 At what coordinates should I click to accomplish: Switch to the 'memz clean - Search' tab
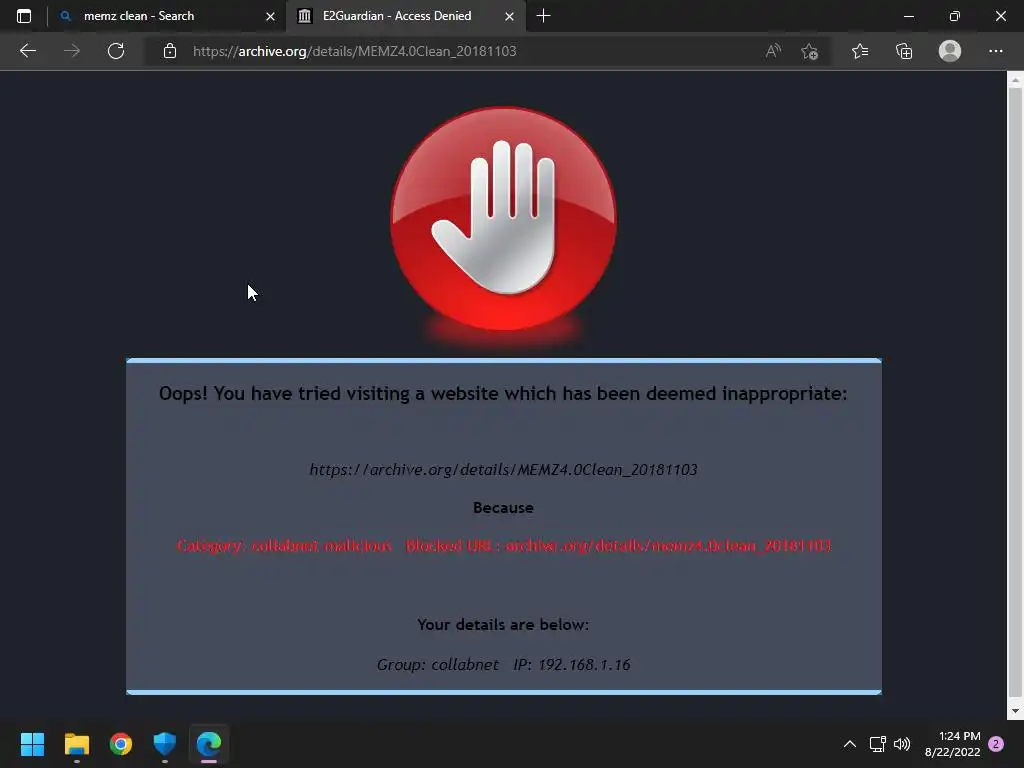(166, 16)
